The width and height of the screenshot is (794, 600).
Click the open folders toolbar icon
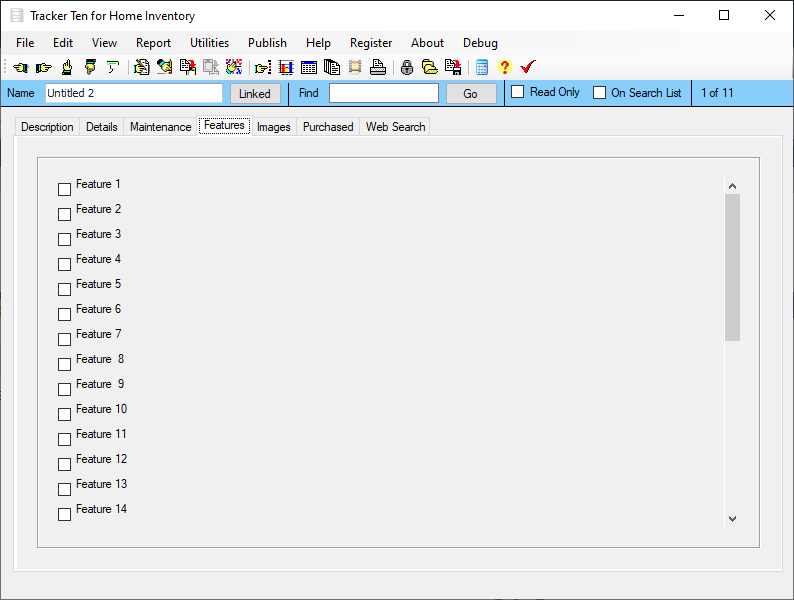429,67
